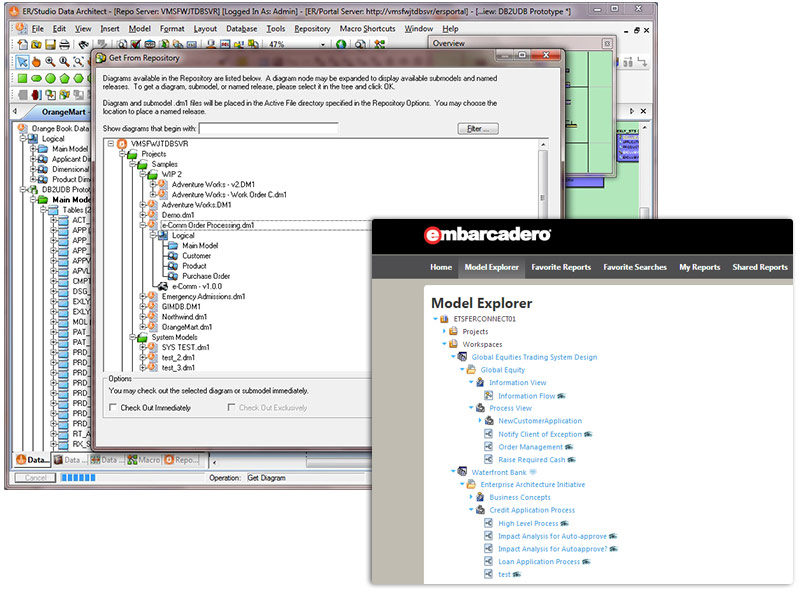Pick the green hexagon shape tool
This screenshot has width=800, height=592.
[x=78, y=79]
